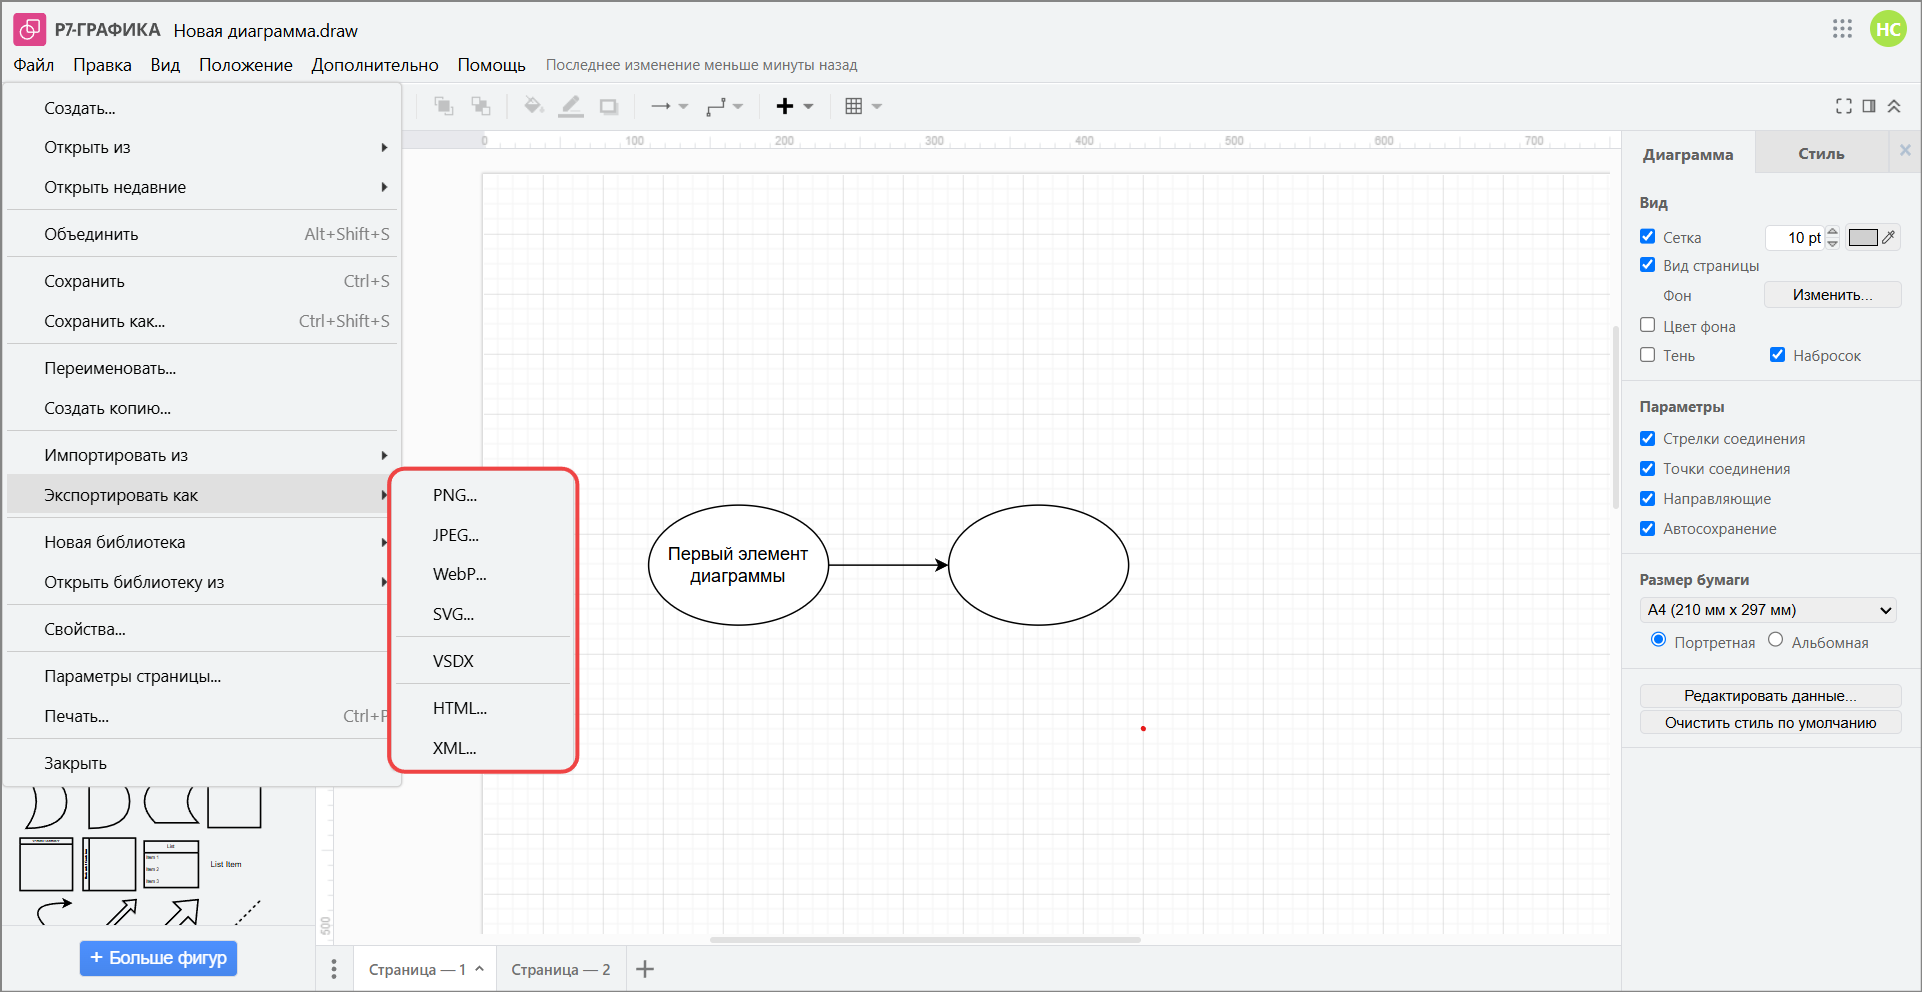The width and height of the screenshot is (1922, 992).
Task: Toggle the Автосохранение checkbox
Action: [x=1648, y=528]
